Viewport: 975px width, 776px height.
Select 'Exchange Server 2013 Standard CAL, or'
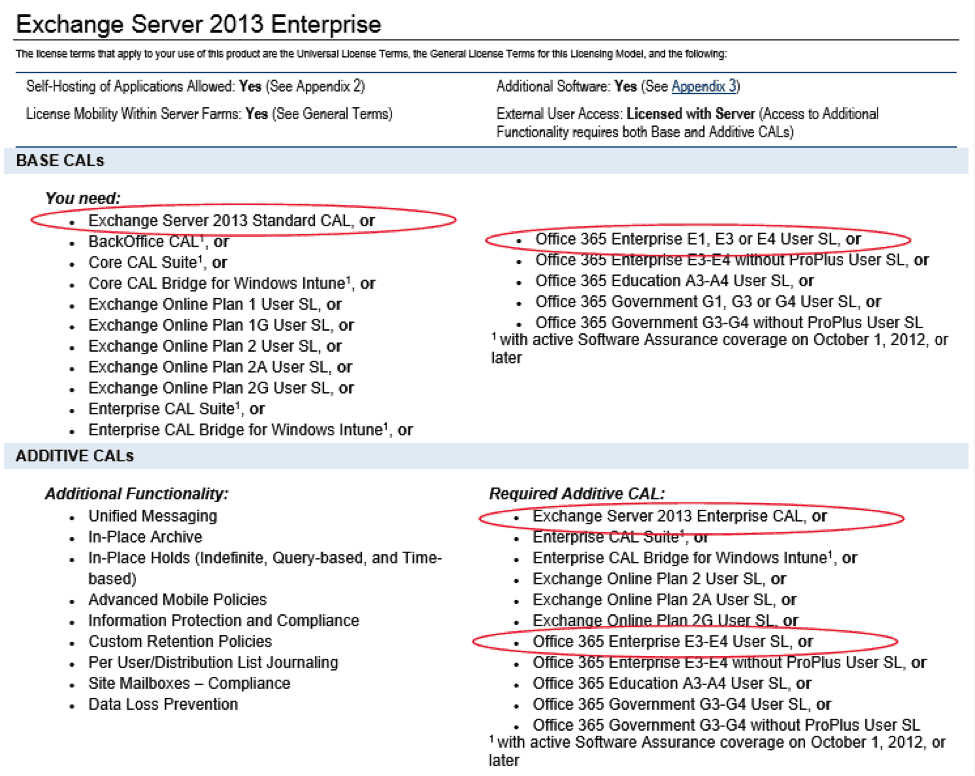[231, 221]
